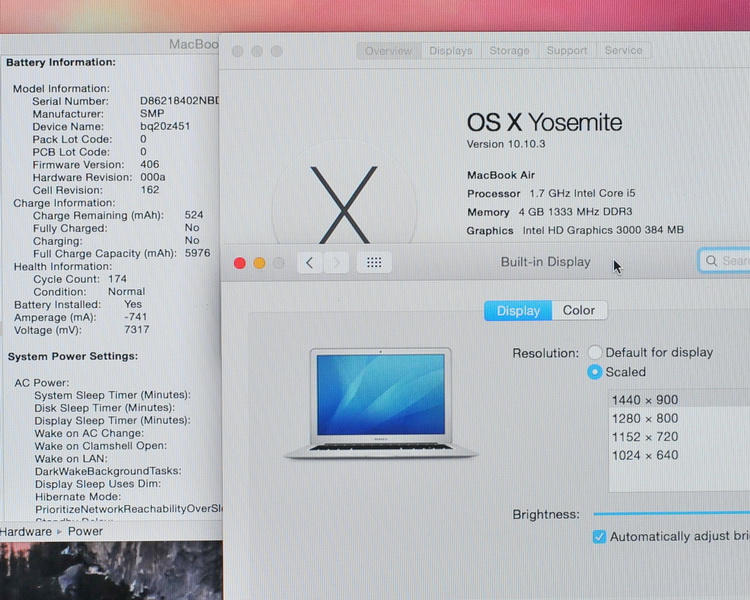Click the Condition value Normal
Image resolution: width=750 pixels, height=600 pixels.
pyautogui.click(x=126, y=291)
